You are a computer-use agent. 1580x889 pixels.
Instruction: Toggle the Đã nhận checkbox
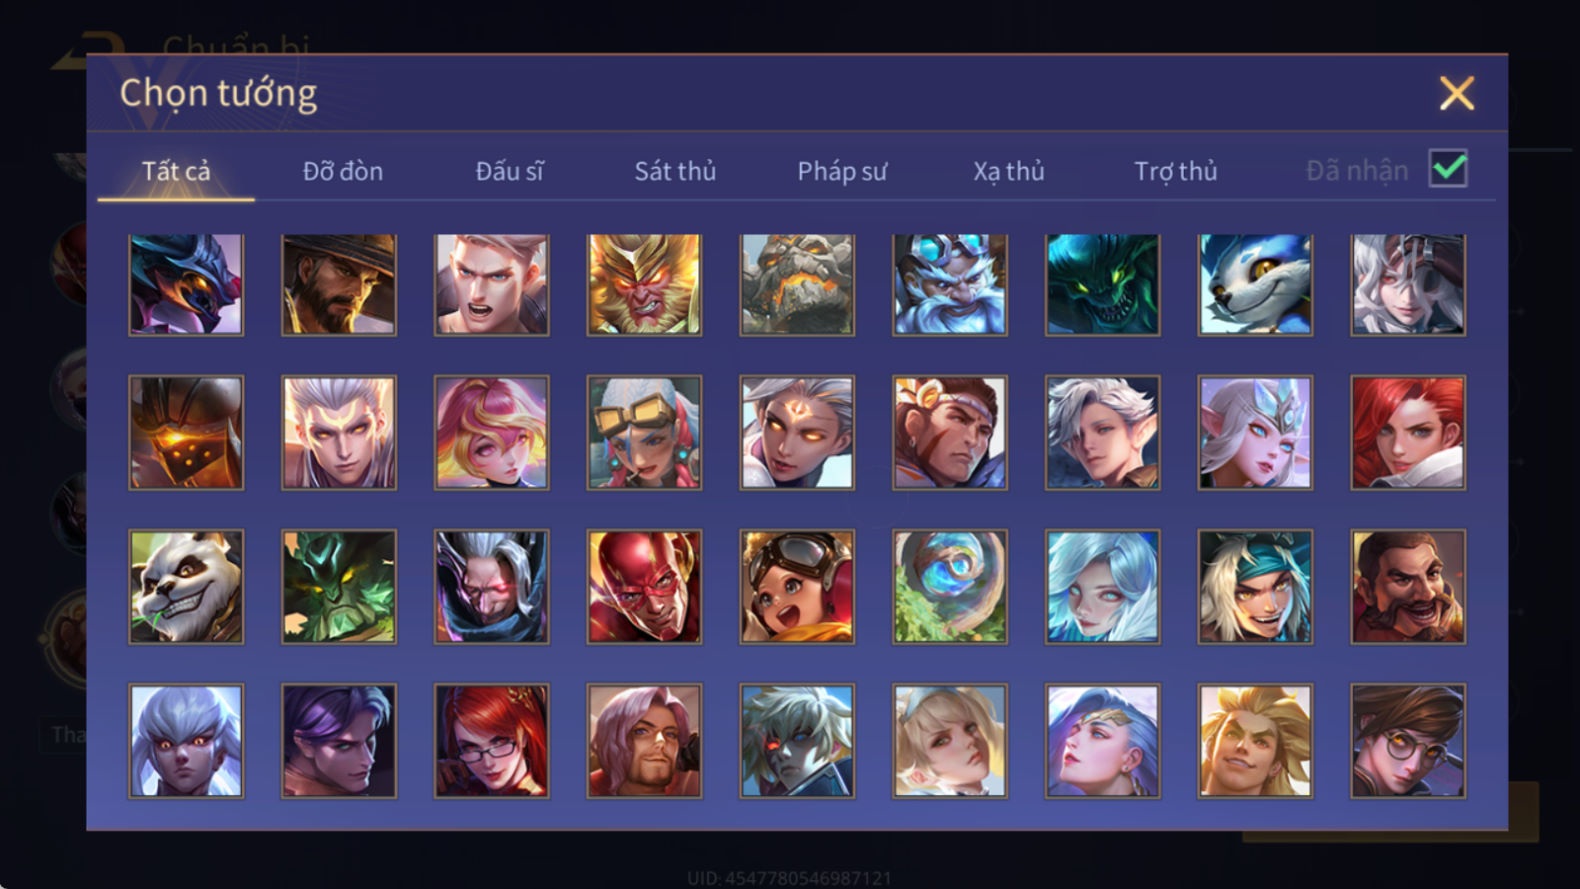coord(1448,168)
